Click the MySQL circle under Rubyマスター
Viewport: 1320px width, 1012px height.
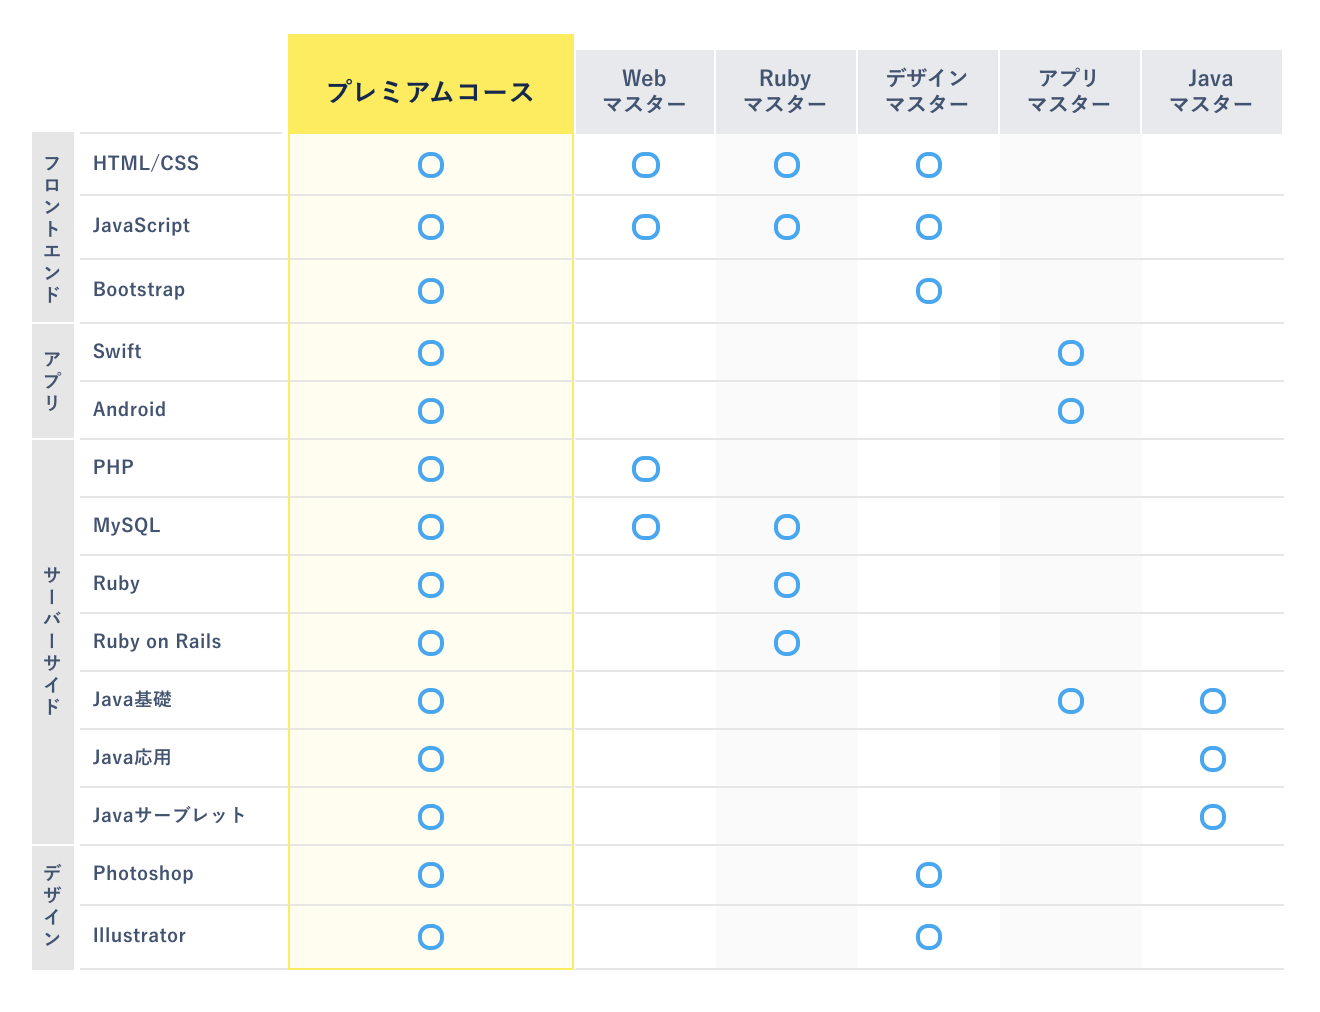click(x=787, y=527)
